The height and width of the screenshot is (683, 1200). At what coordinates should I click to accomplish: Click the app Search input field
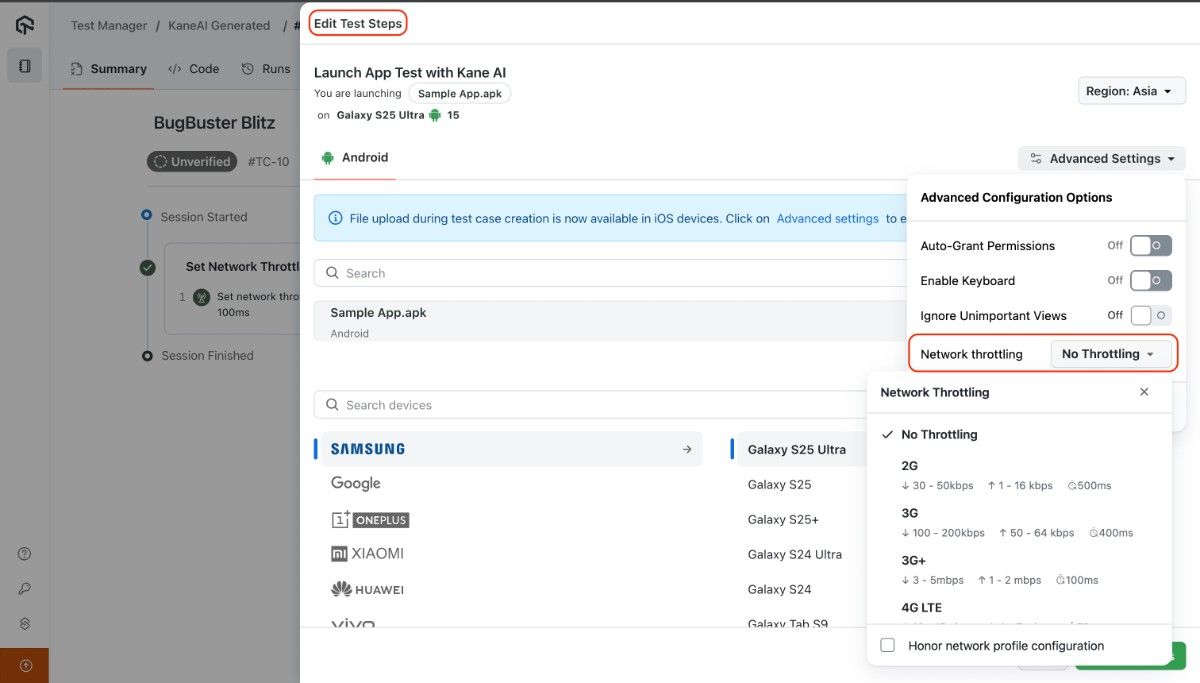point(610,273)
